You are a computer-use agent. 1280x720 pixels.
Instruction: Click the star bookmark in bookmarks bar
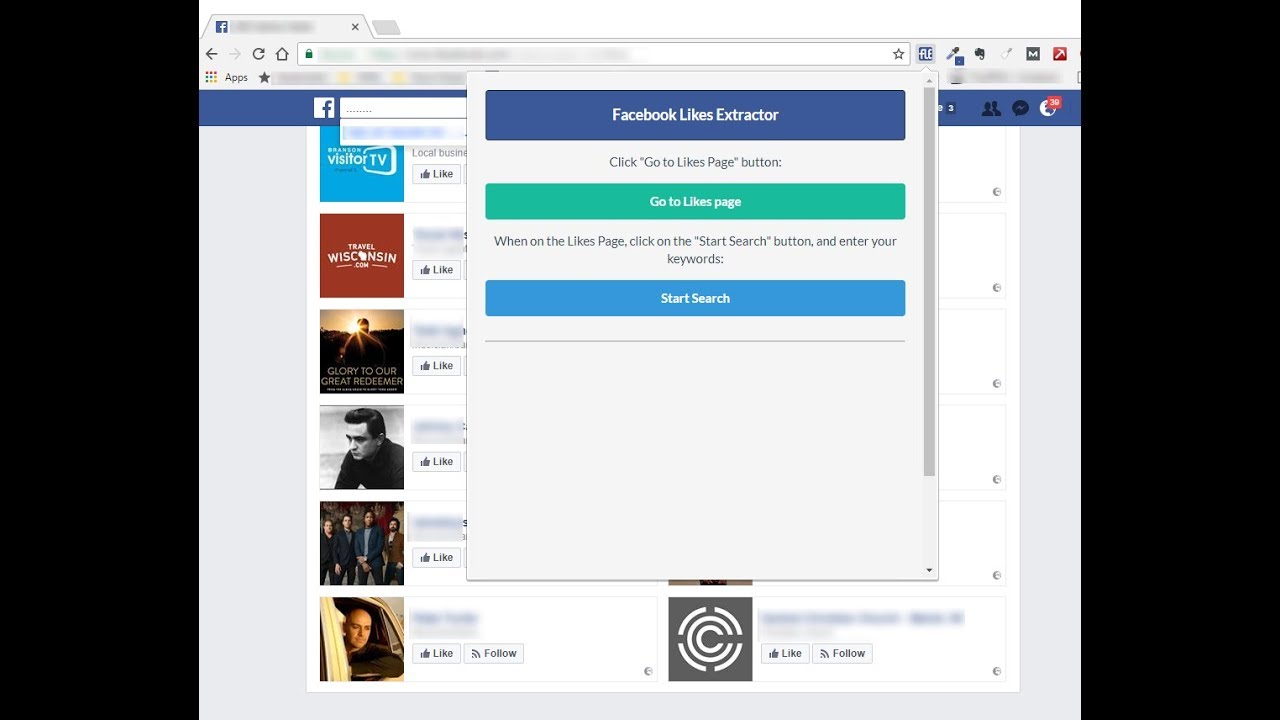[264, 77]
